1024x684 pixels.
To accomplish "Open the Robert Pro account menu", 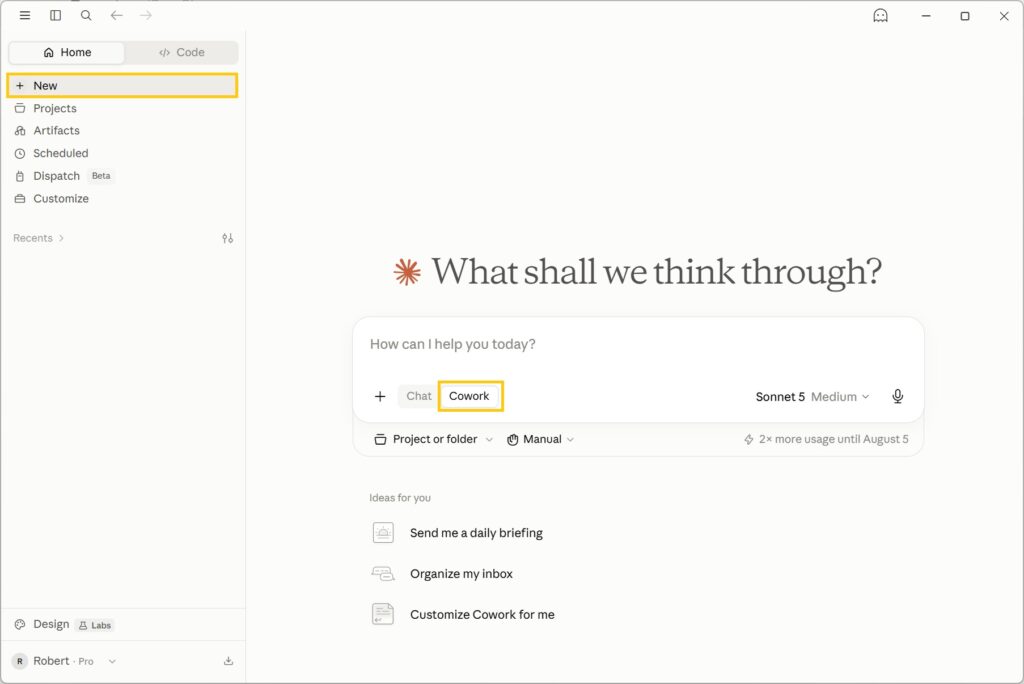I will pos(64,661).
